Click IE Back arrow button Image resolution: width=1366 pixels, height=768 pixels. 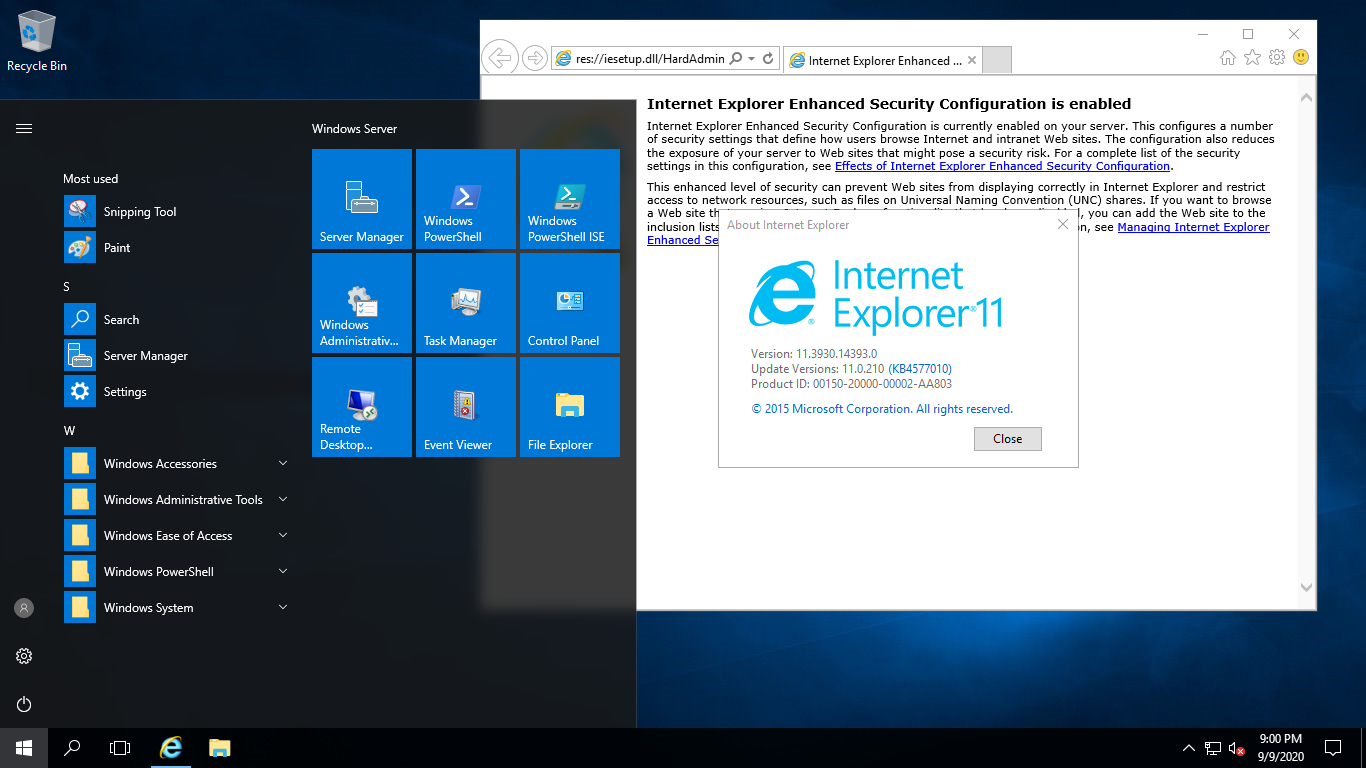[500, 58]
